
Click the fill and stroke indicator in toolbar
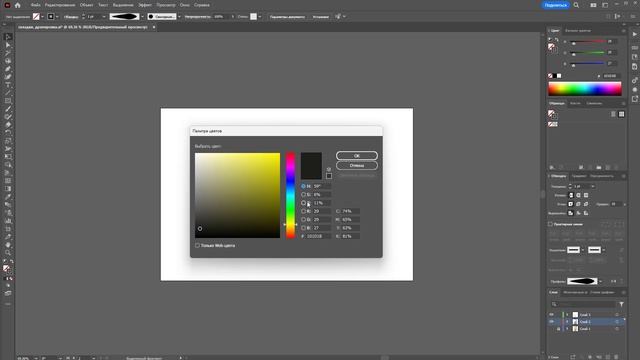click(x=7, y=269)
